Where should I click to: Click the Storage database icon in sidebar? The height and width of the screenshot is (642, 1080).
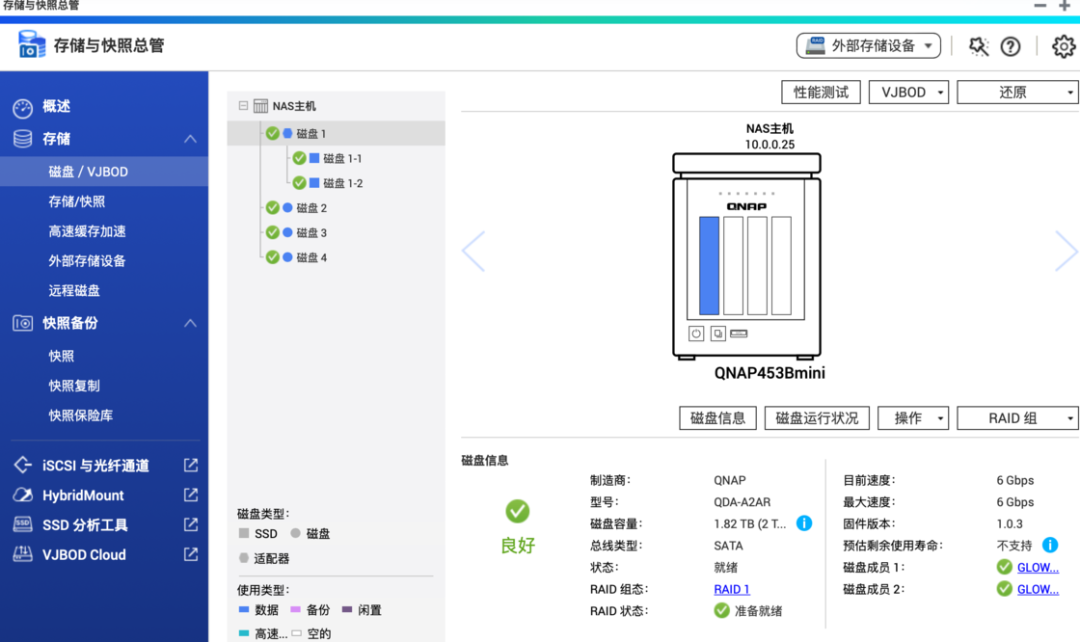point(23,139)
